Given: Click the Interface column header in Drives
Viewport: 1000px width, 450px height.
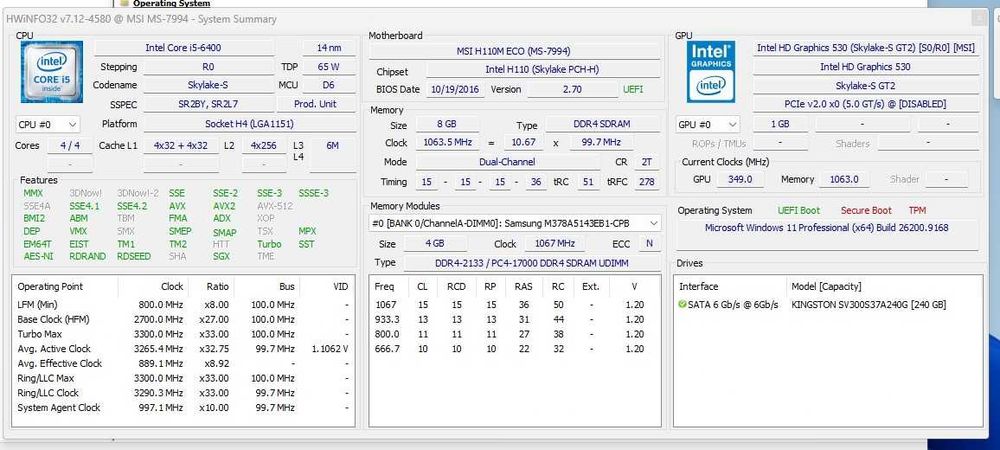Looking at the screenshot, I should 732,287.
